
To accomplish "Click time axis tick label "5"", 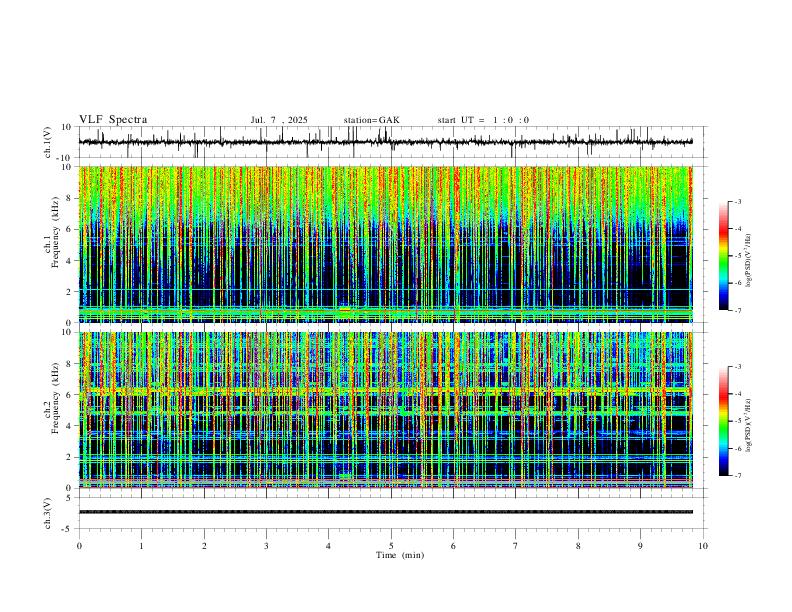I will (391, 546).
